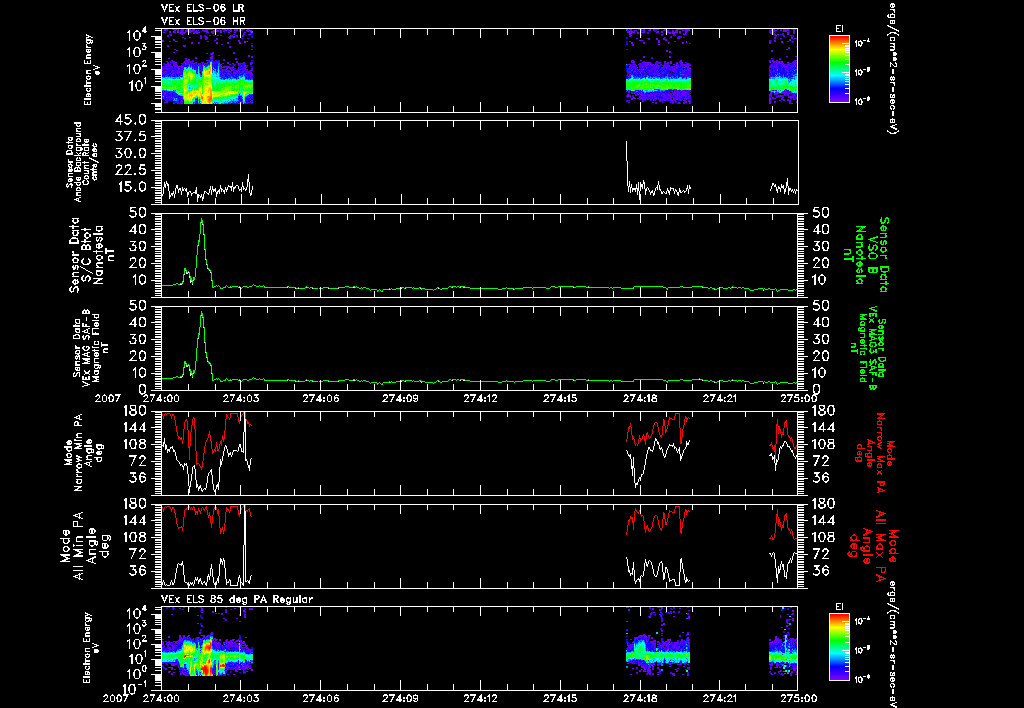Click the '274:15' label on the bottom time axis
This screenshot has height=708, width=1024.
pyautogui.click(x=561, y=698)
